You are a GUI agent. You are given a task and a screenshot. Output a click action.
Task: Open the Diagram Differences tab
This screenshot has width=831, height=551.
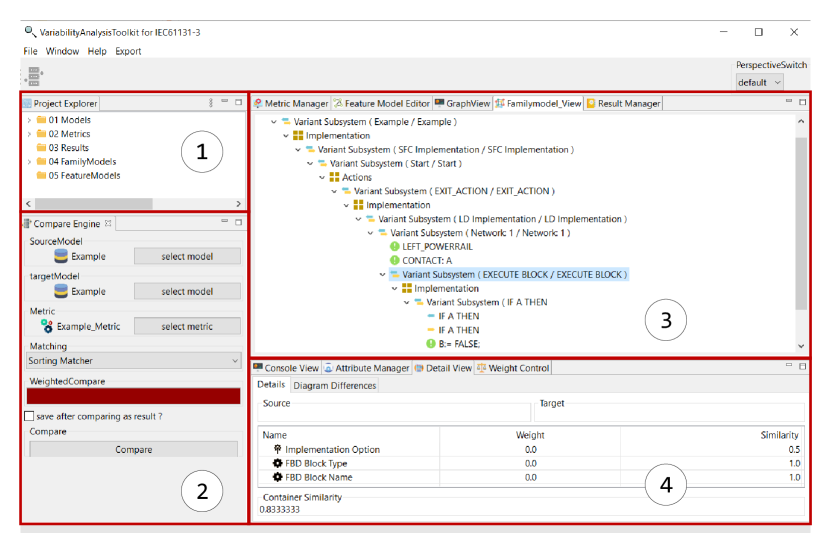(334, 385)
